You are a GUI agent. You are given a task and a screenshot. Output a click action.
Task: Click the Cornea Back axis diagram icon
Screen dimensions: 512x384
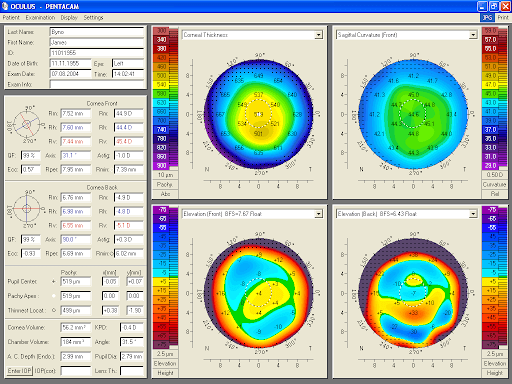click(x=27, y=209)
